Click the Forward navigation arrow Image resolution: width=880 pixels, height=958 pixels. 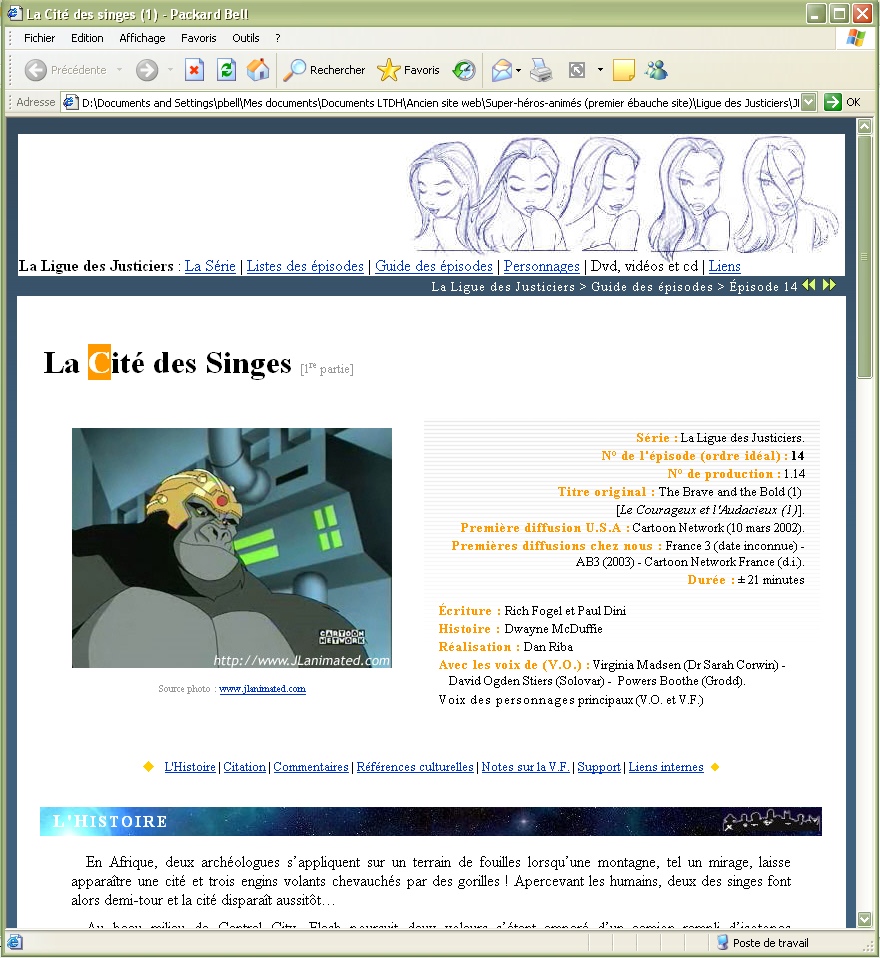[x=147, y=70]
